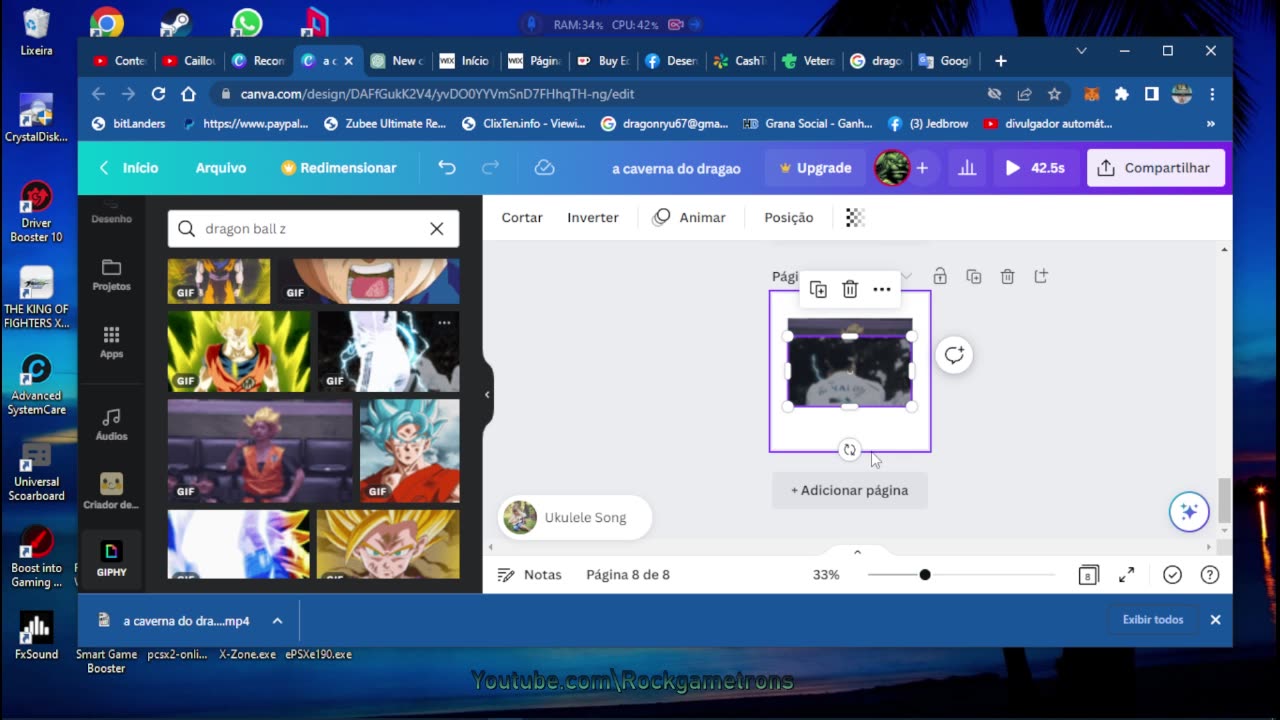Open the grid view pages icon
The height and width of the screenshot is (720, 1280).
[x=1089, y=575]
